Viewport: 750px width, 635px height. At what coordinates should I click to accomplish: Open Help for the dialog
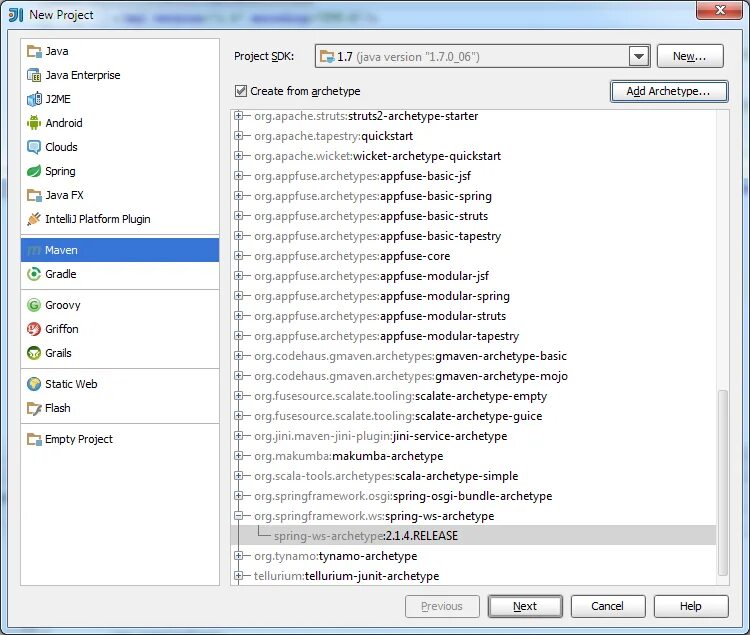coord(691,606)
